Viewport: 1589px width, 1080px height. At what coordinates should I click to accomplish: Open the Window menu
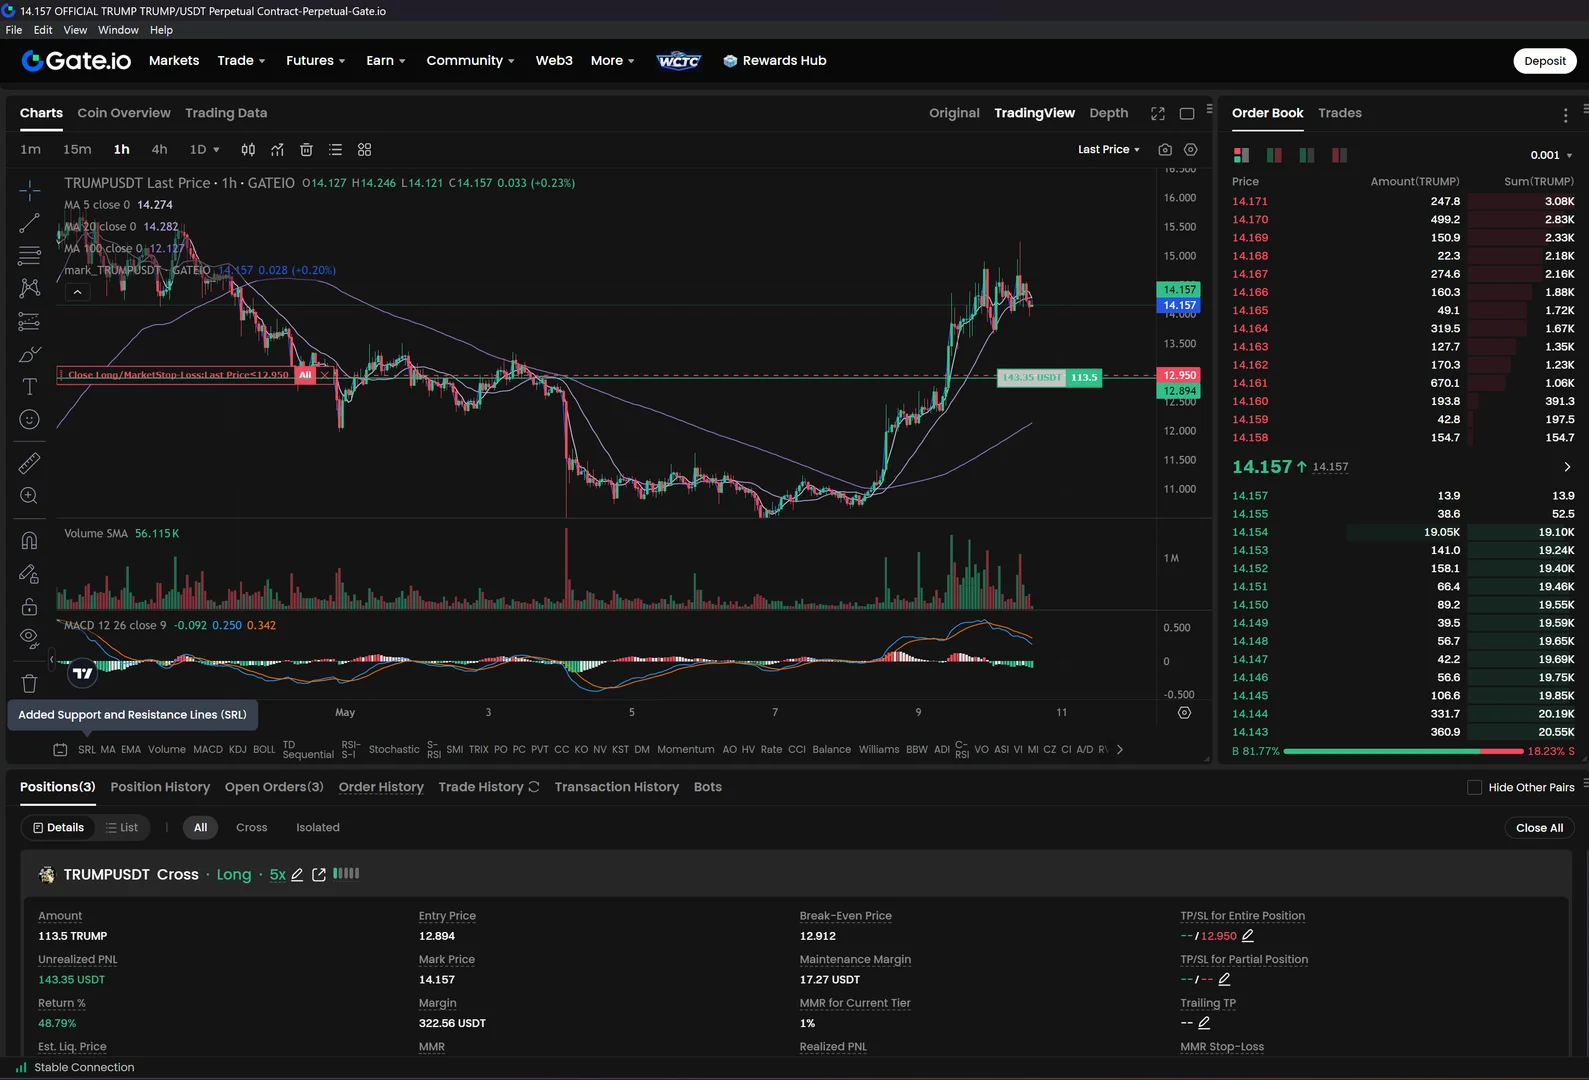click(x=118, y=30)
